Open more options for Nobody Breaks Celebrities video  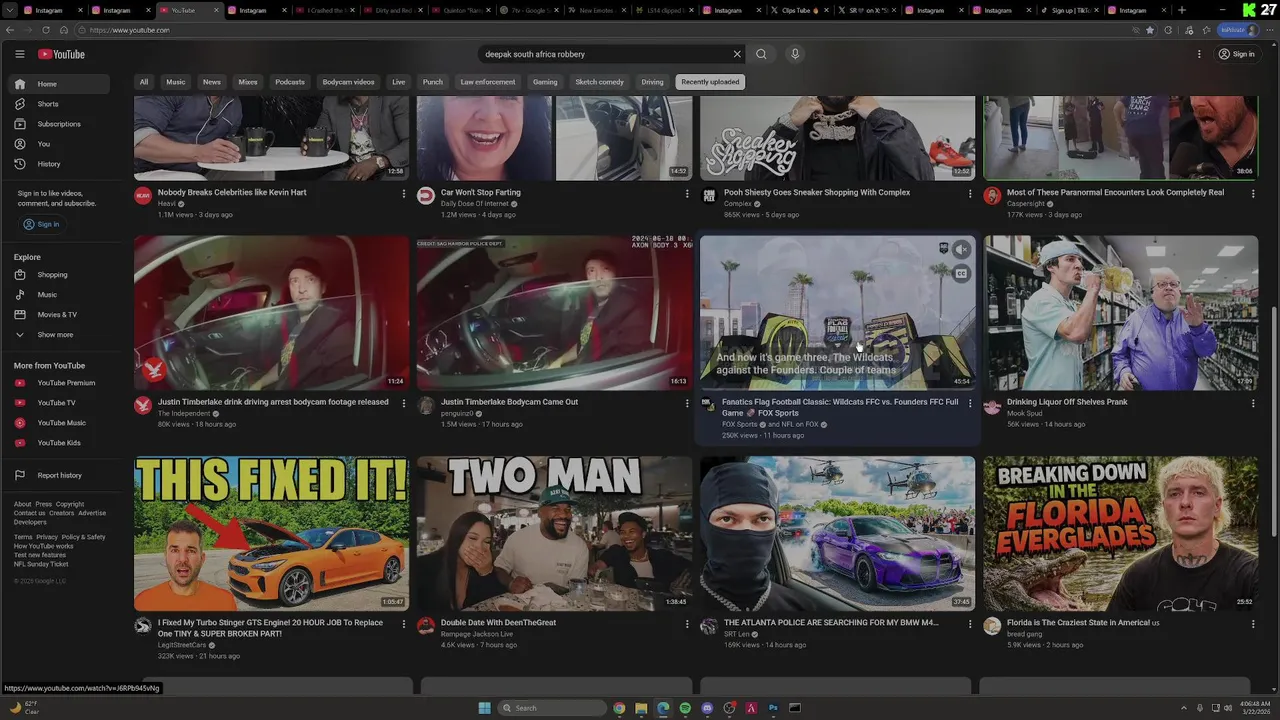pos(404,193)
